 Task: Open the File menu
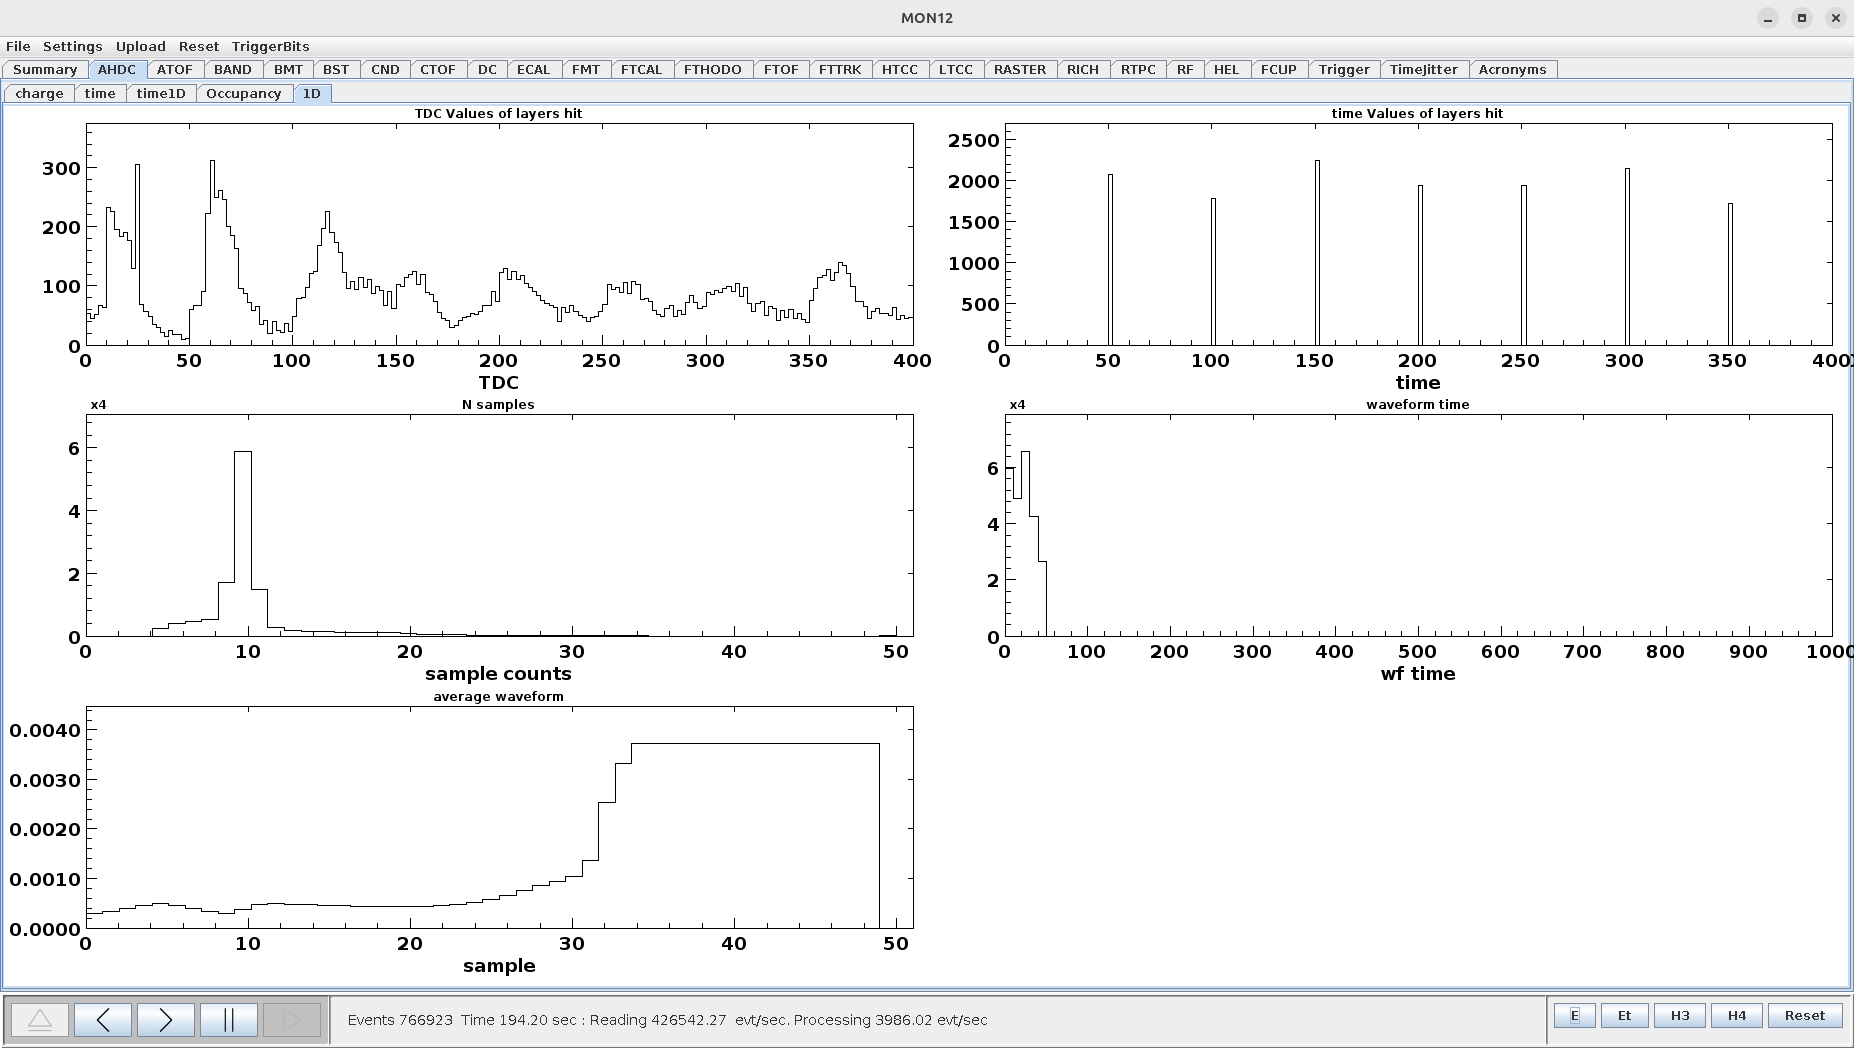(x=18, y=46)
